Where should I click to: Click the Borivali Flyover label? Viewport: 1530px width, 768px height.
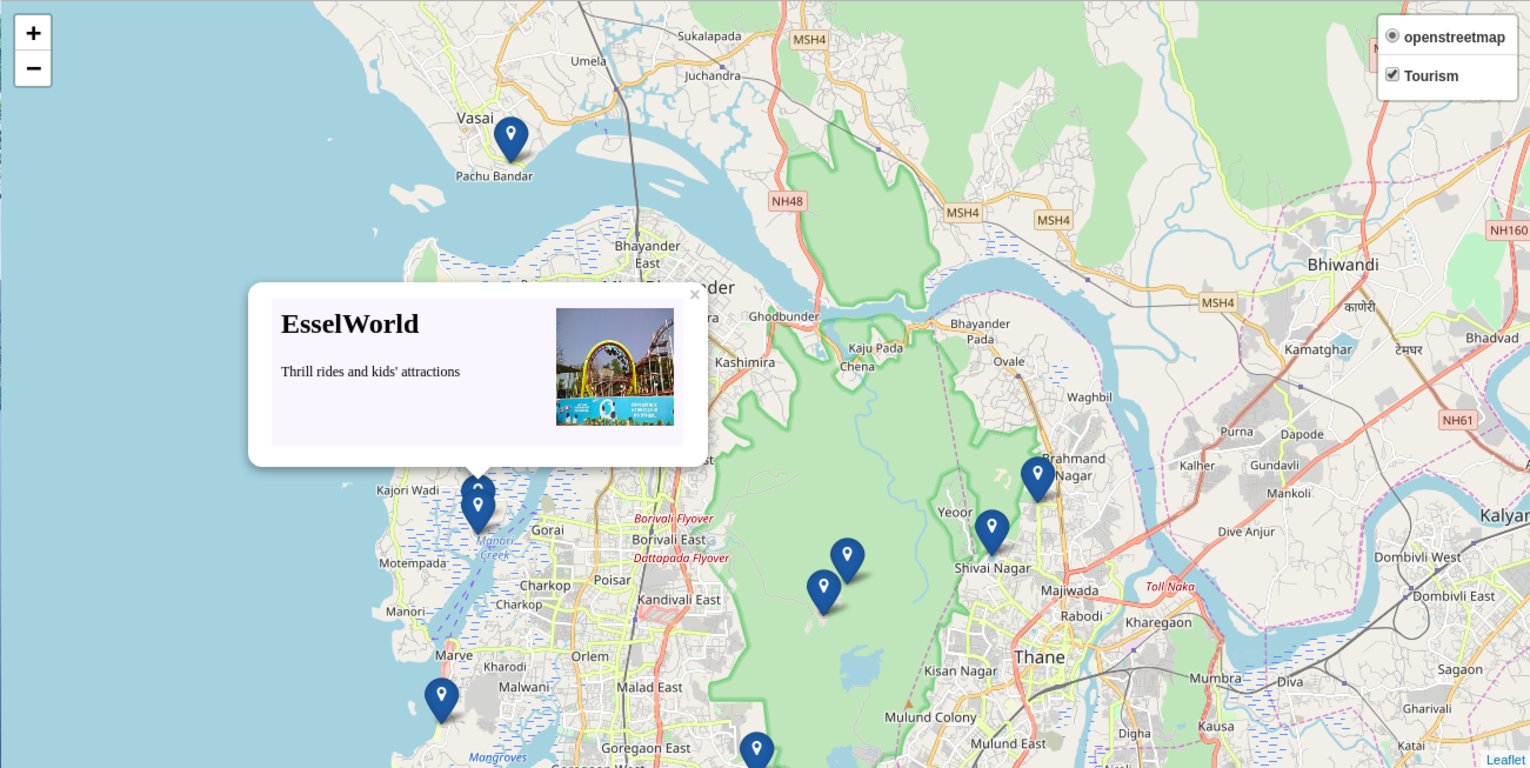674,519
